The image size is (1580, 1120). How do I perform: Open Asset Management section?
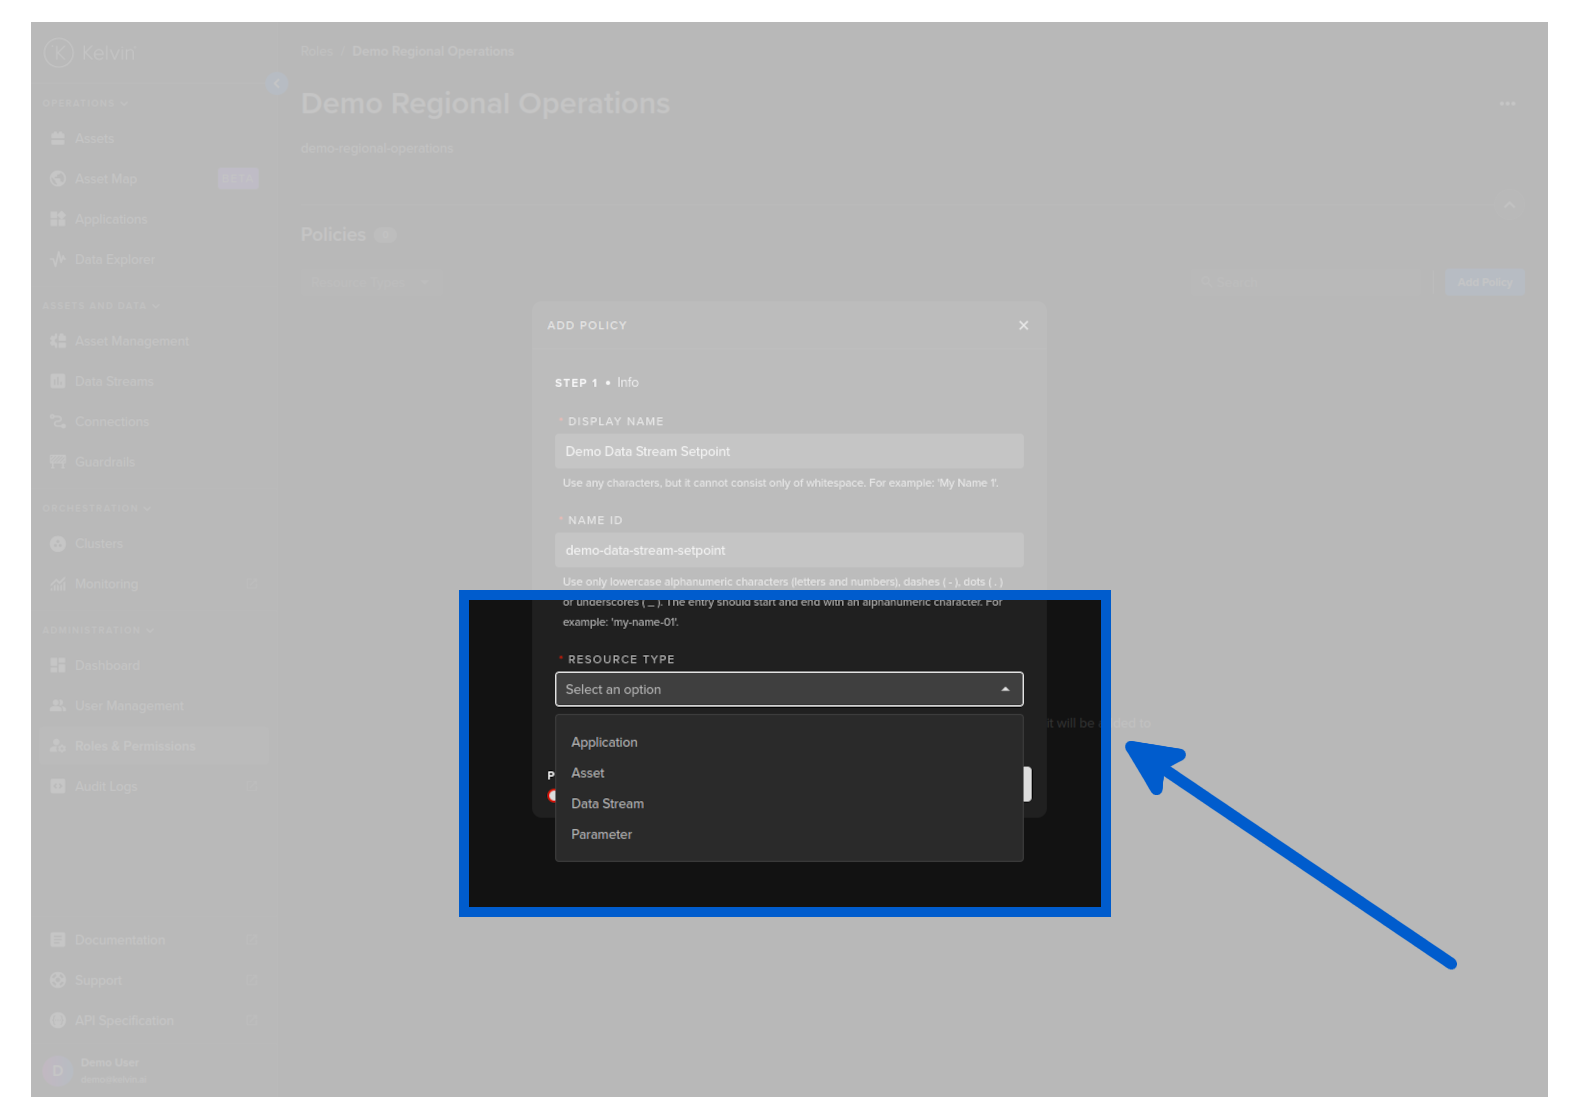point(131,341)
